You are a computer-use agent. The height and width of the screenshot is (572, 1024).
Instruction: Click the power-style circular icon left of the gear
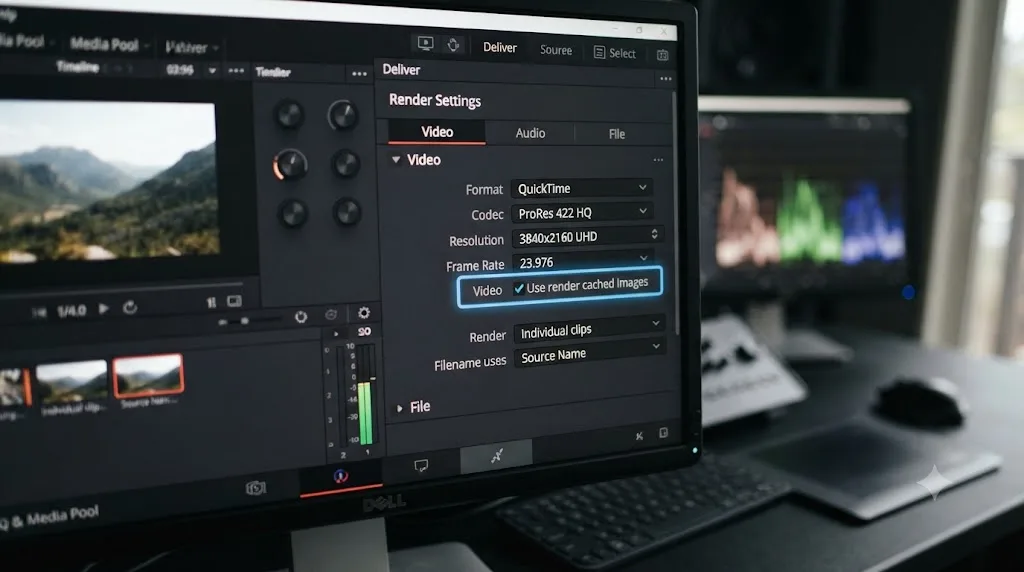pos(300,317)
